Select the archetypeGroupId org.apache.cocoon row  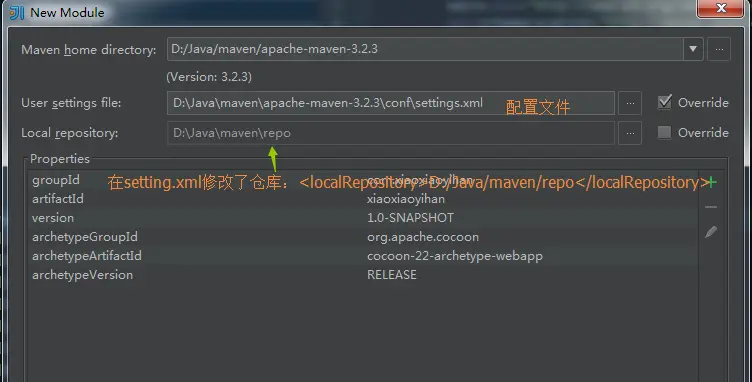point(363,237)
